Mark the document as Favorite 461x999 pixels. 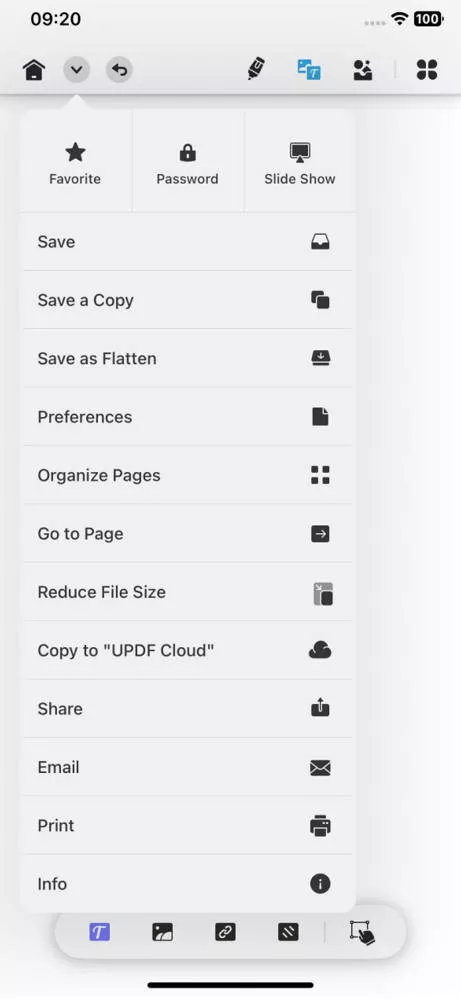(x=75, y=163)
